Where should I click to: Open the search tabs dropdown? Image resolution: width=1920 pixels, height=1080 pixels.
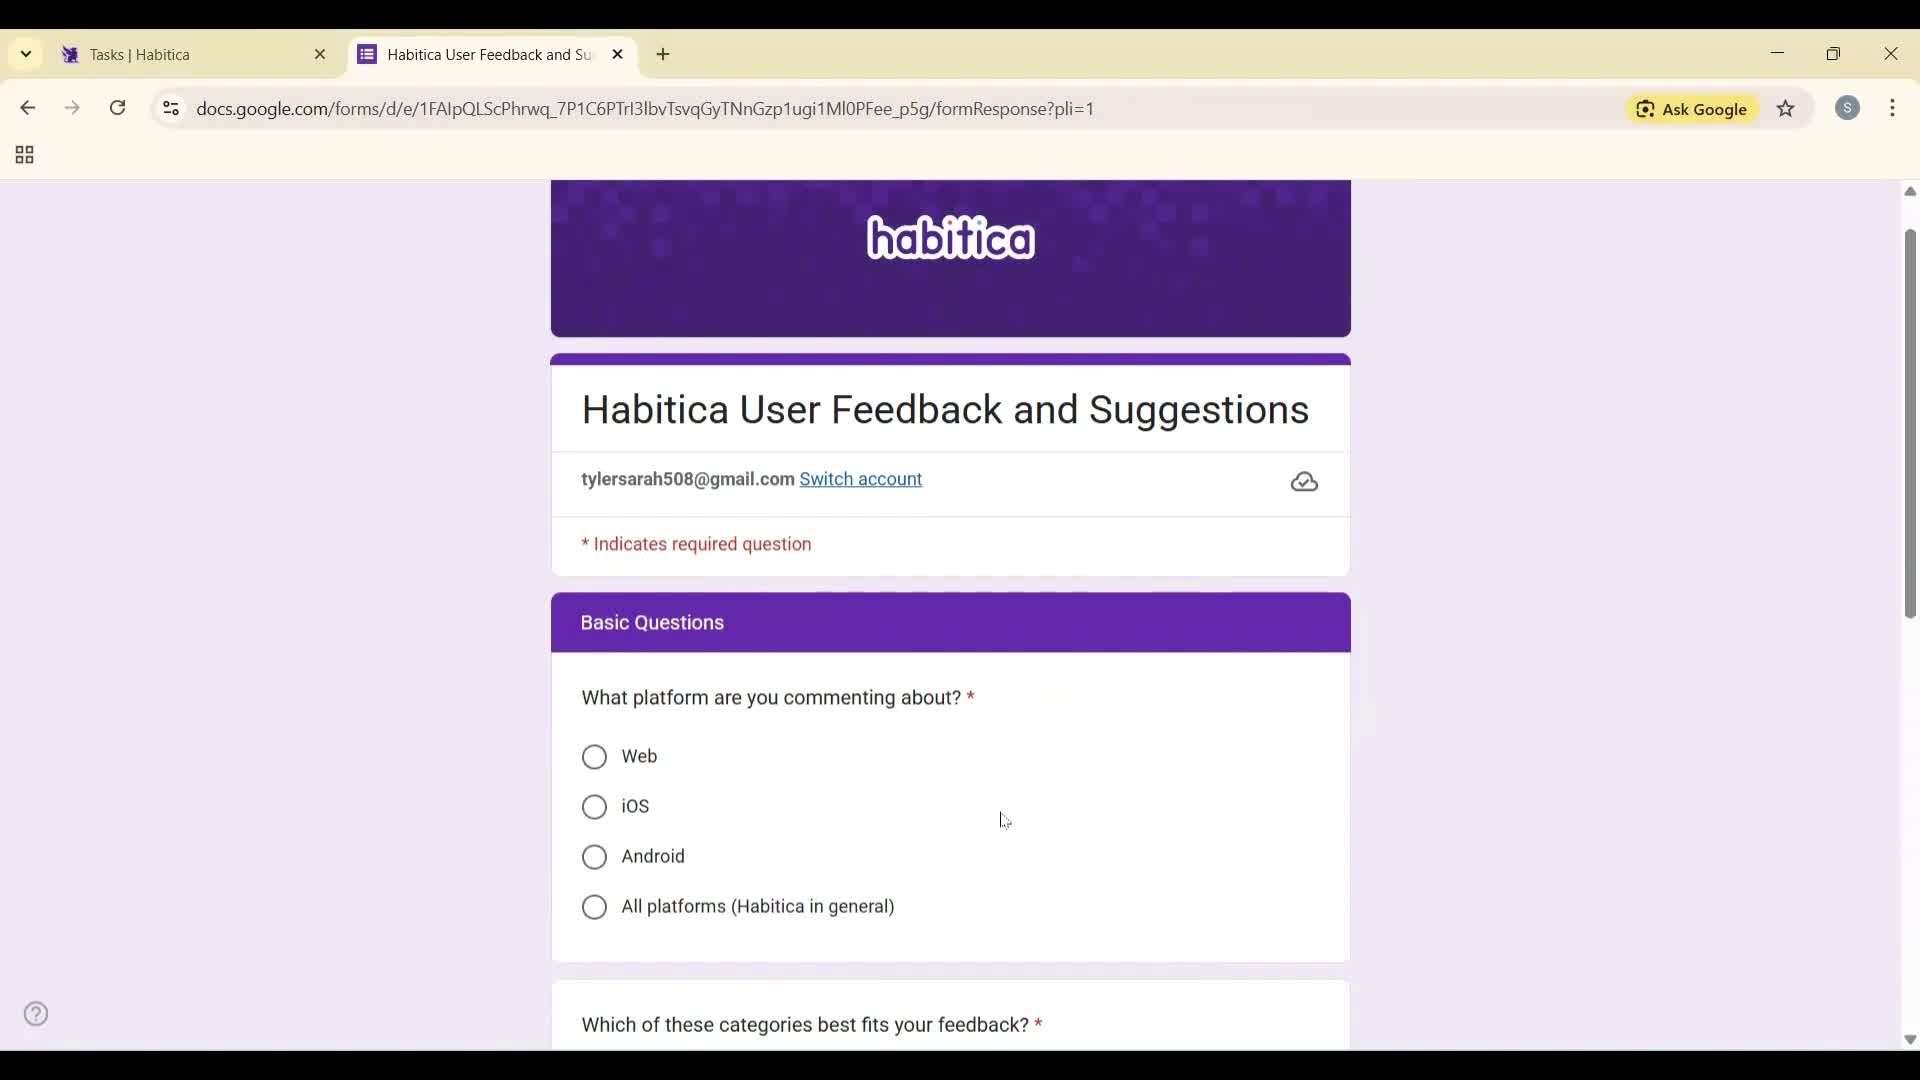(25, 54)
